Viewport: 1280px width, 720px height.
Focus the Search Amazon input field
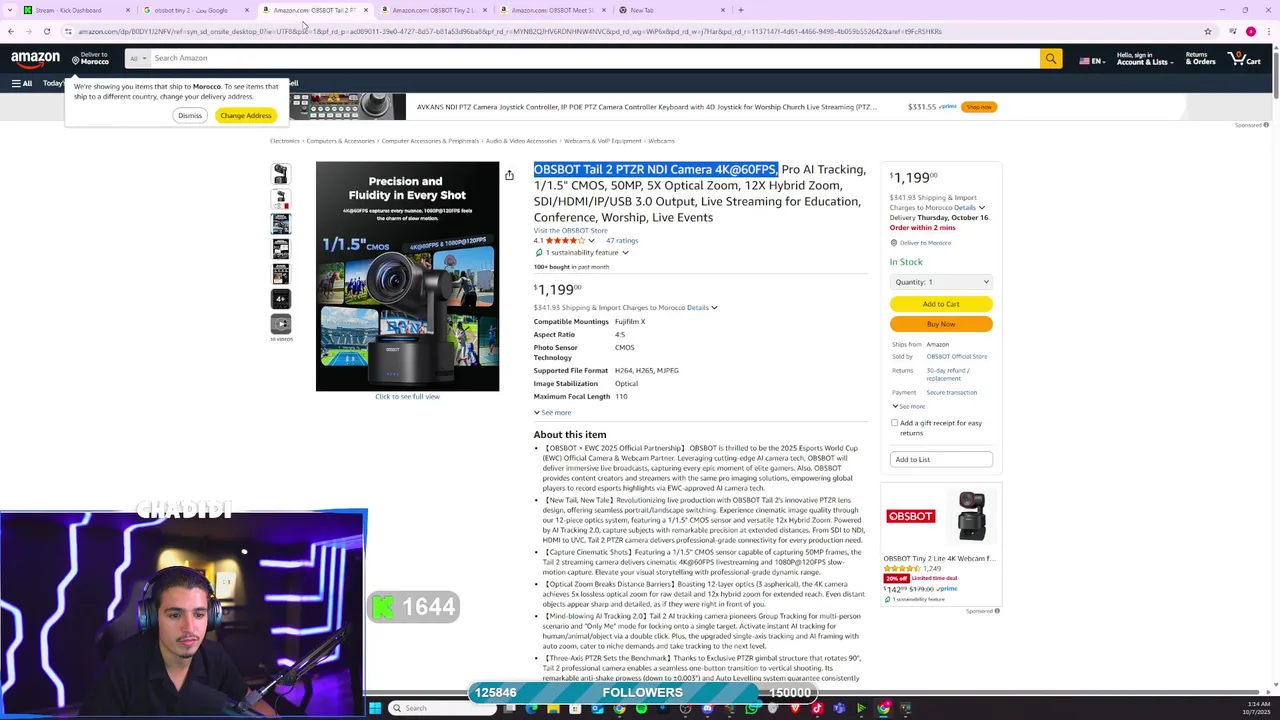coord(595,58)
